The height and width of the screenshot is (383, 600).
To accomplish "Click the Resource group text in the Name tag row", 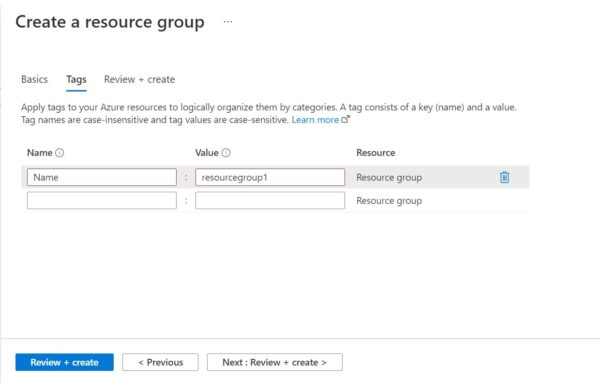I will [x=389, y=178].
